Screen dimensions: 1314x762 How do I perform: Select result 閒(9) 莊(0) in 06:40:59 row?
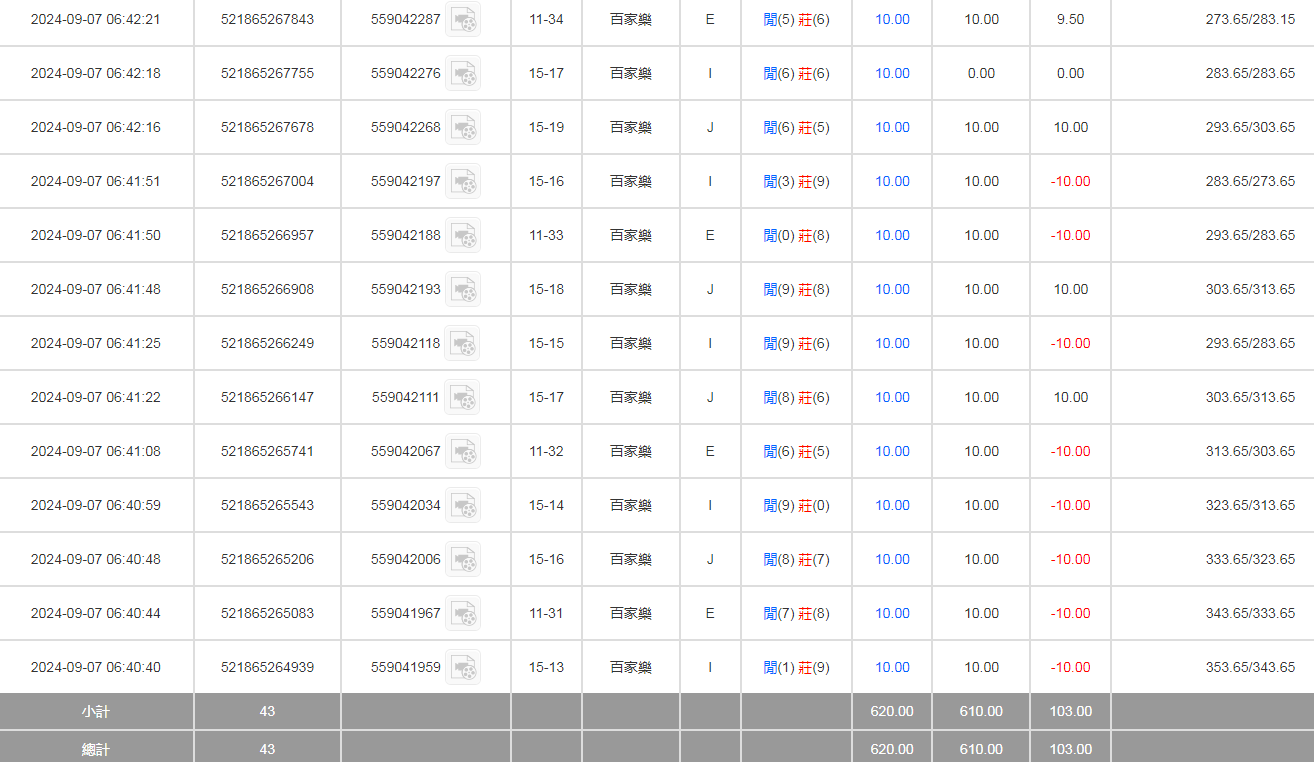(x=796, y=506)
